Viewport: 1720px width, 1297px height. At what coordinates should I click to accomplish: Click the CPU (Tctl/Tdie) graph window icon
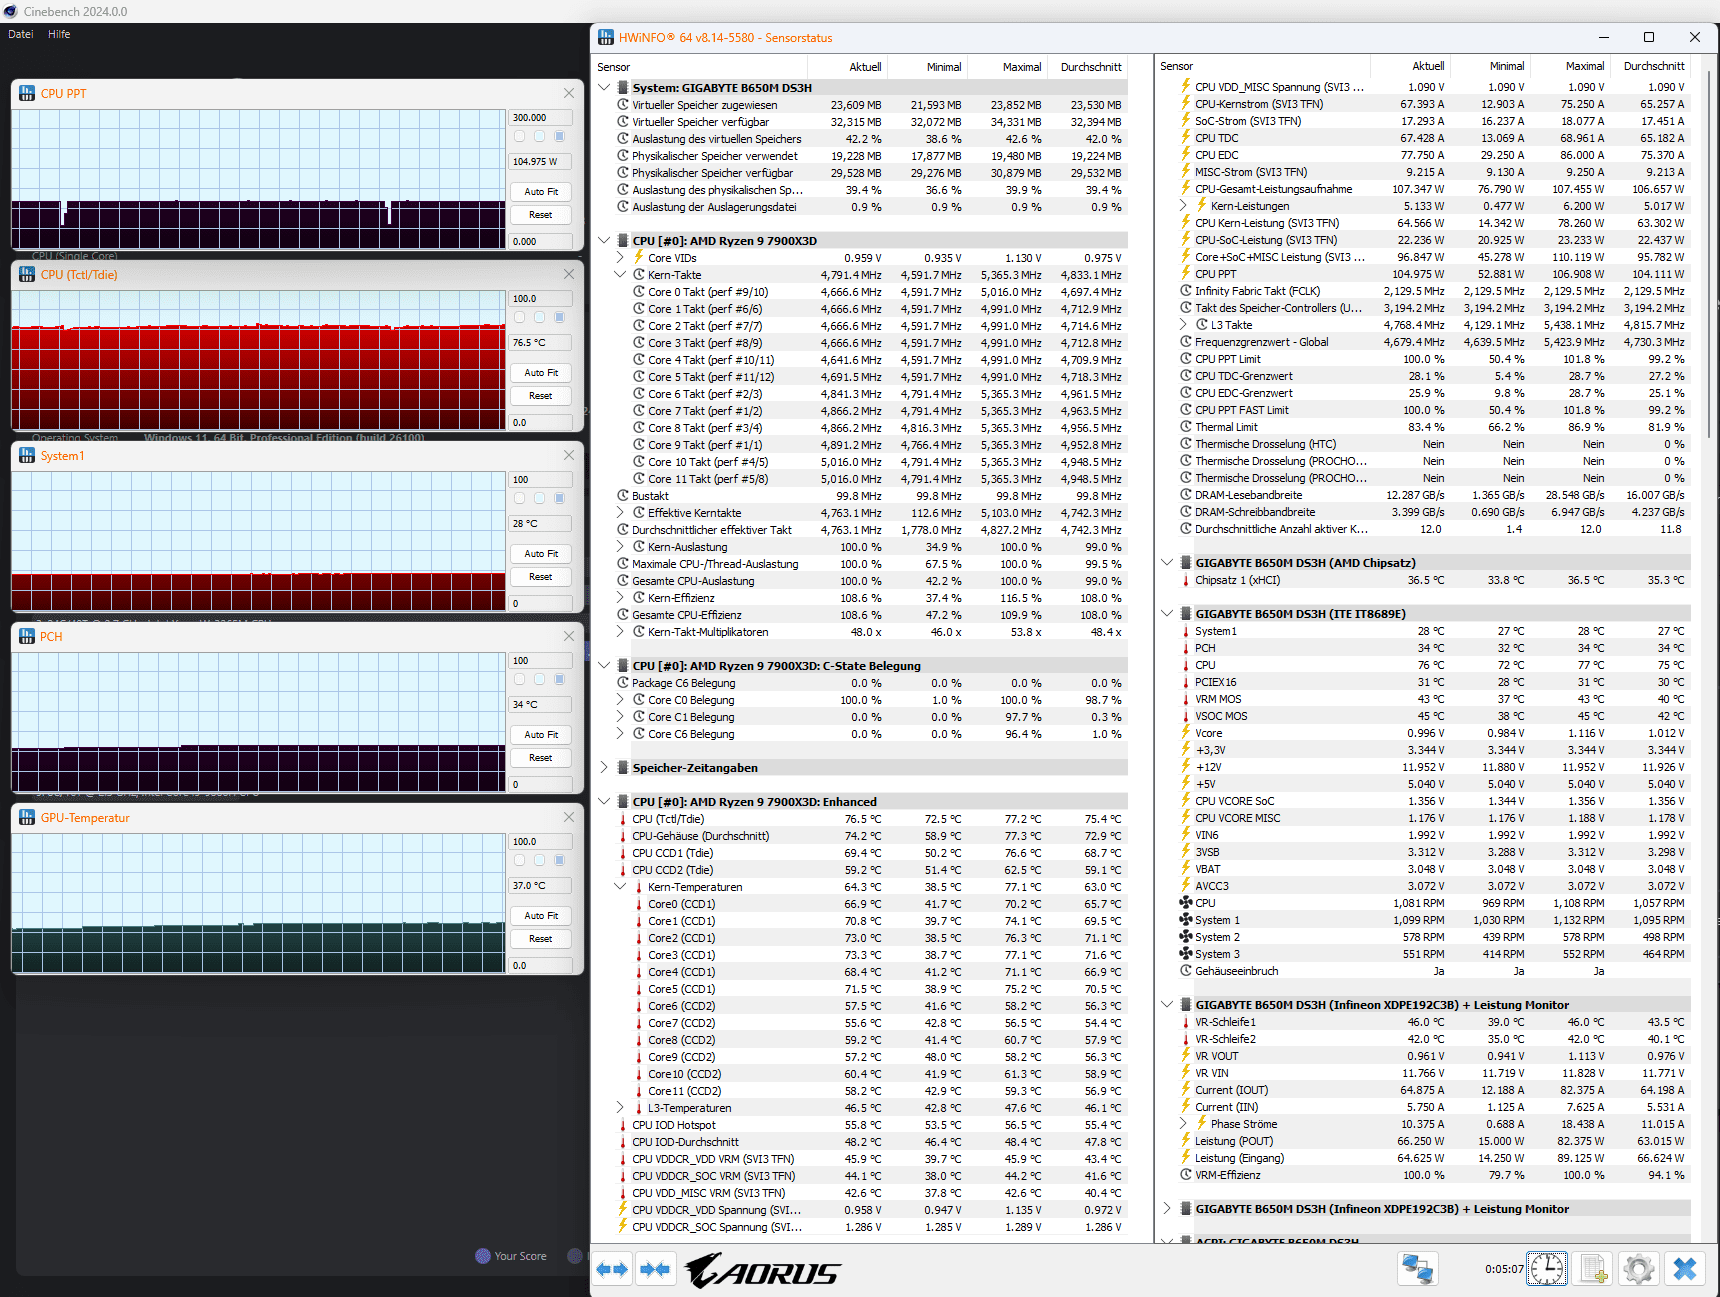coord(27,274)
